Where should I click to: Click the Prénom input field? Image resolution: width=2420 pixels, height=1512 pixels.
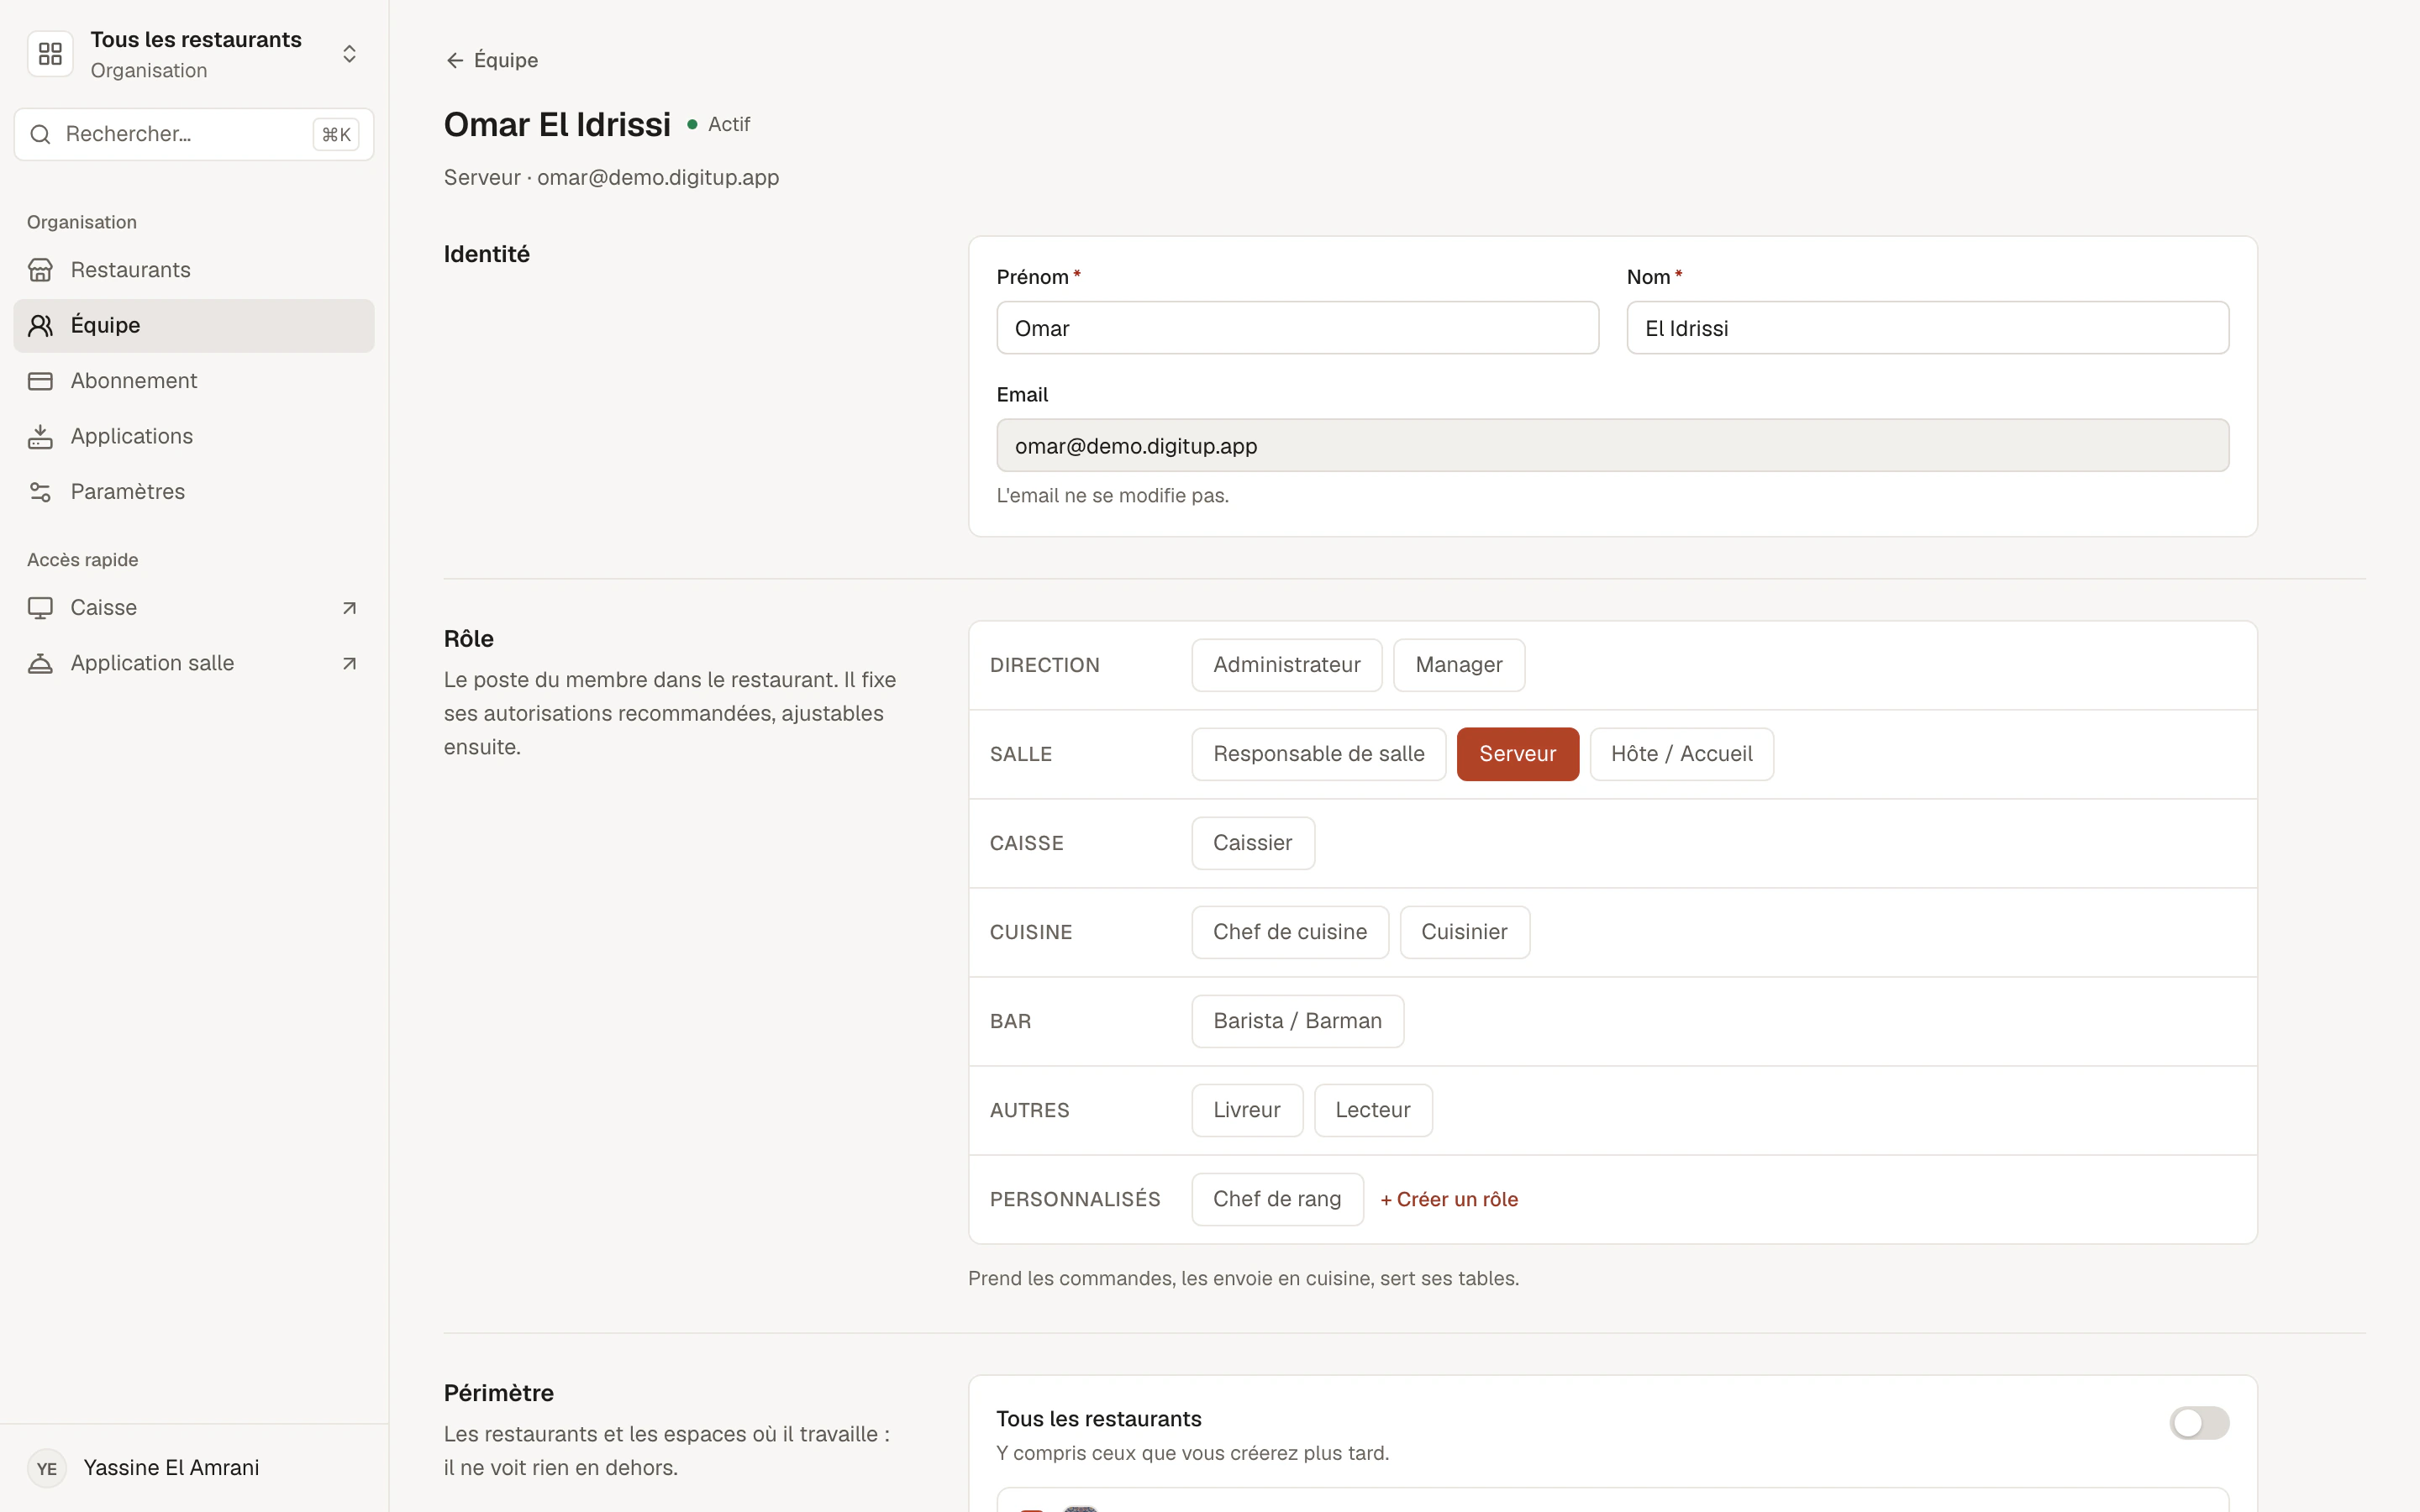coord(1297,328)
